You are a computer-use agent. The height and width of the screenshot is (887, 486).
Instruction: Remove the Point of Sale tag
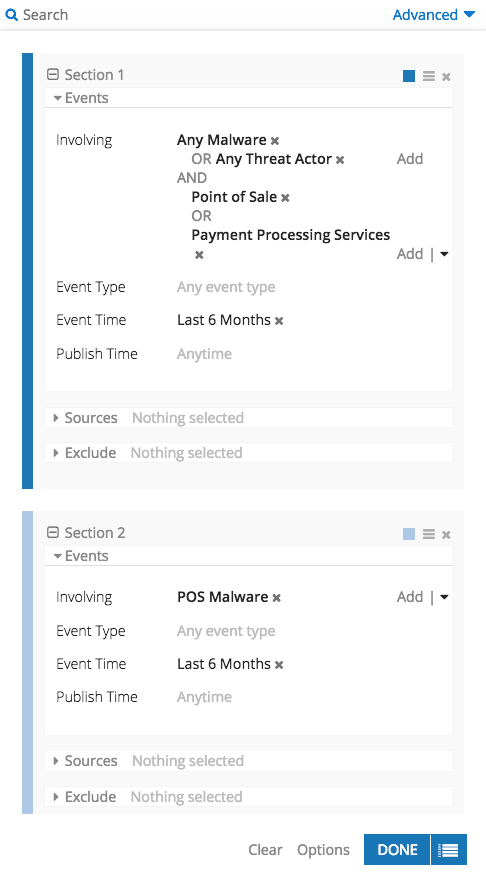tap(286, 198)
